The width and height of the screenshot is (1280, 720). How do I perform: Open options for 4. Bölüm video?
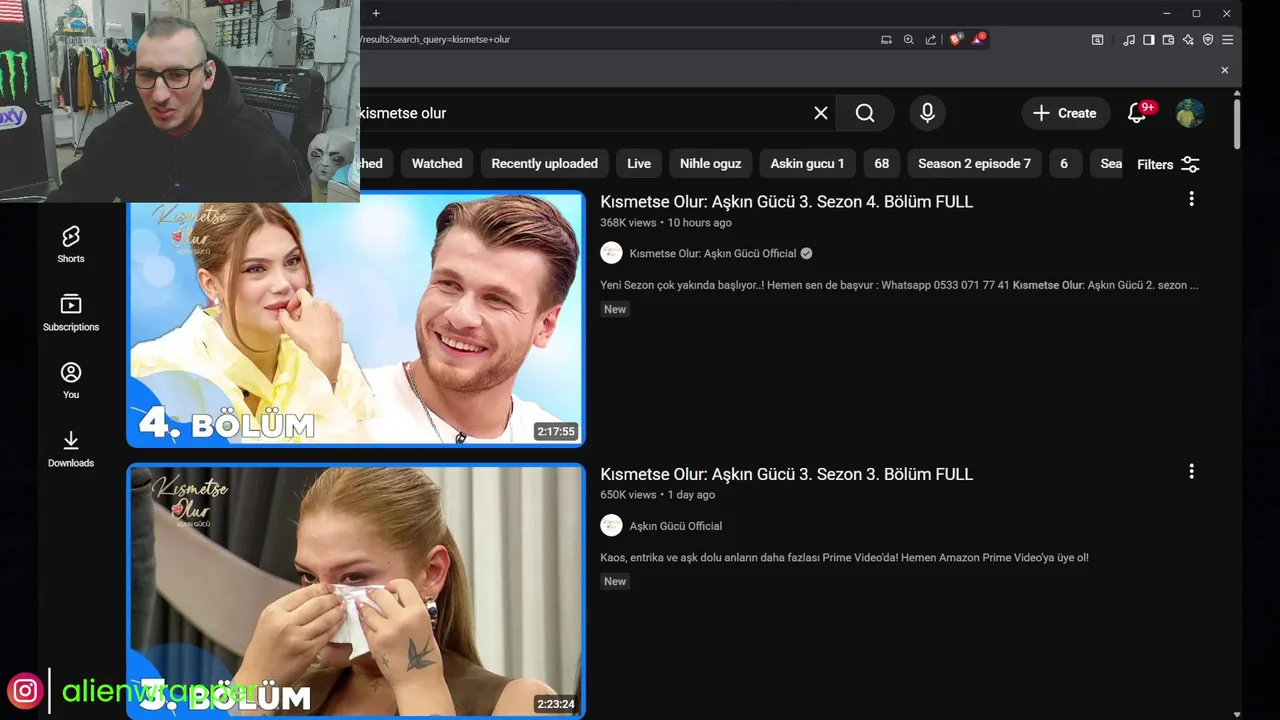pos(1191,199)
